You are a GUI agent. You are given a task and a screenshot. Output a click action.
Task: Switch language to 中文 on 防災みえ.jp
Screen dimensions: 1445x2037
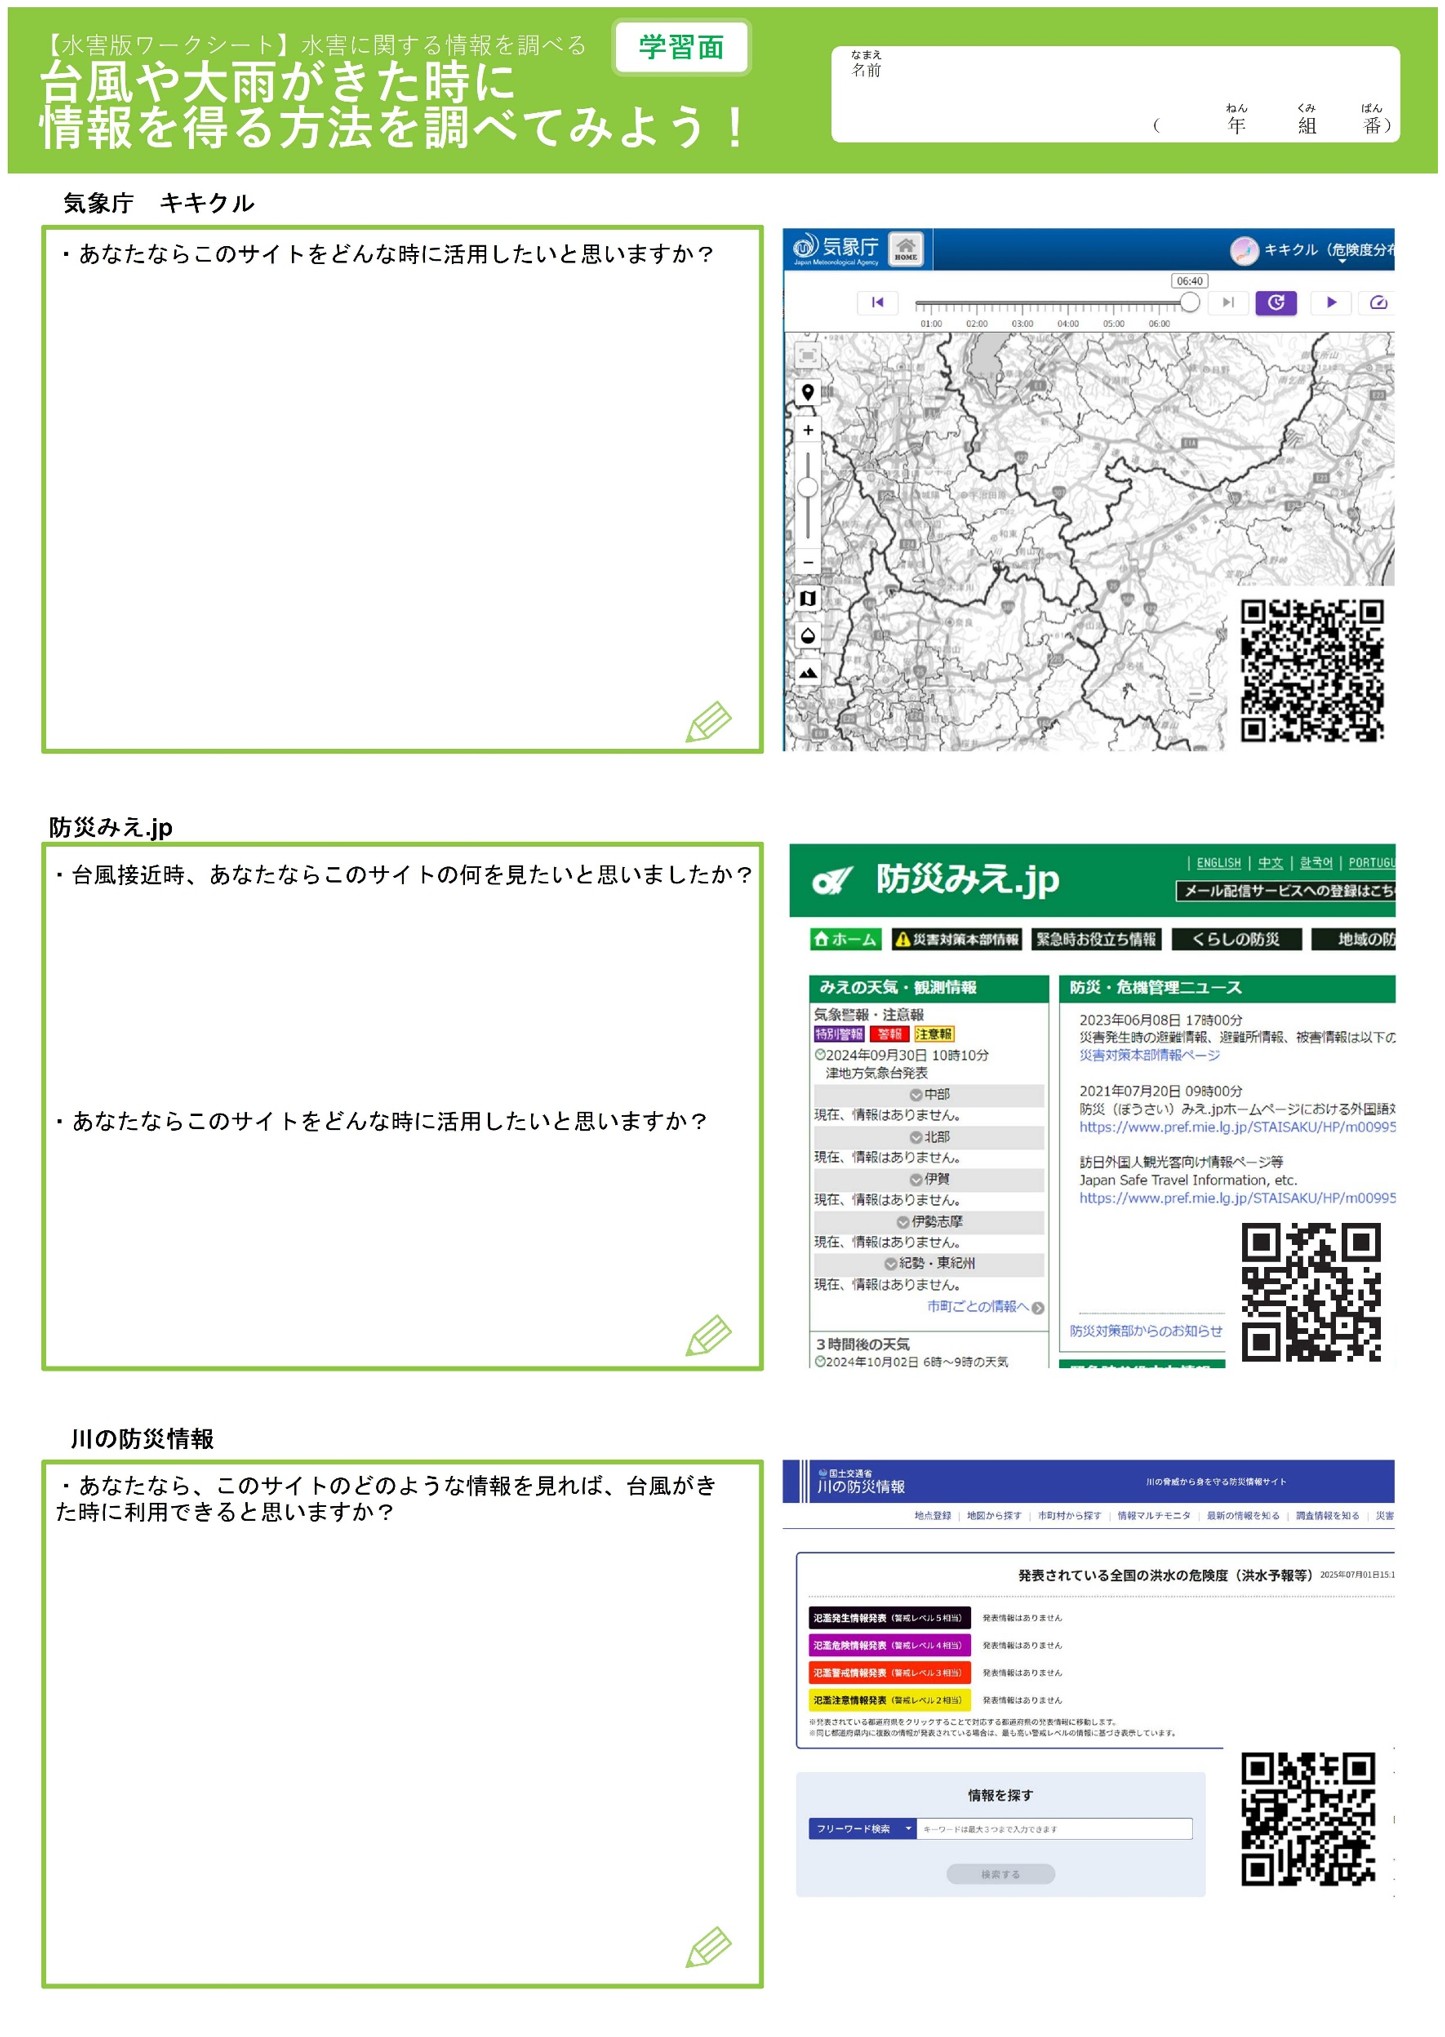[x=1270, y=863]
